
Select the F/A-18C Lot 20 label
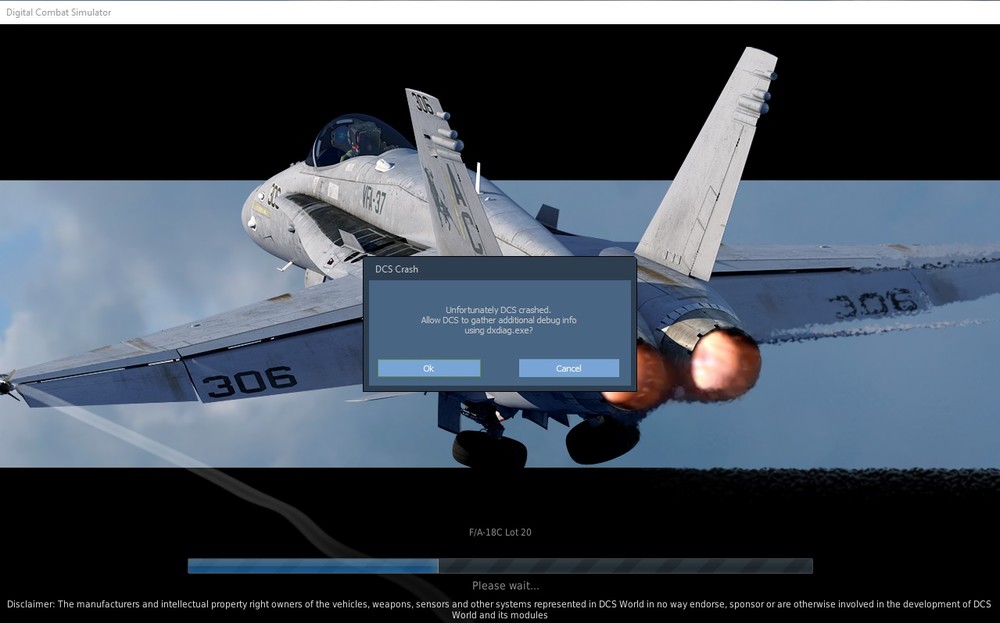(500, 531)
